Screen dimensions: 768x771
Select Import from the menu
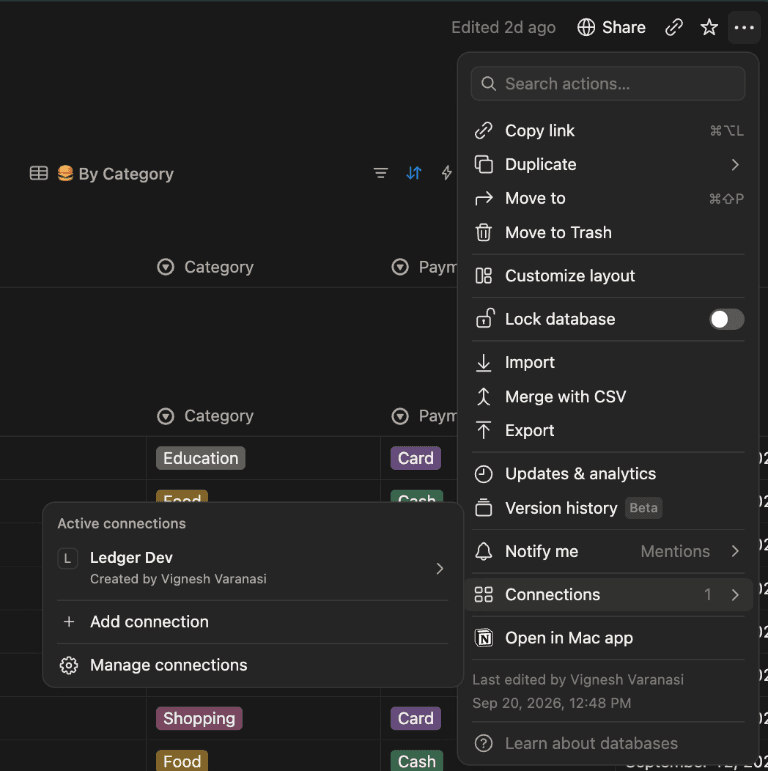click(x=608, y=363)
